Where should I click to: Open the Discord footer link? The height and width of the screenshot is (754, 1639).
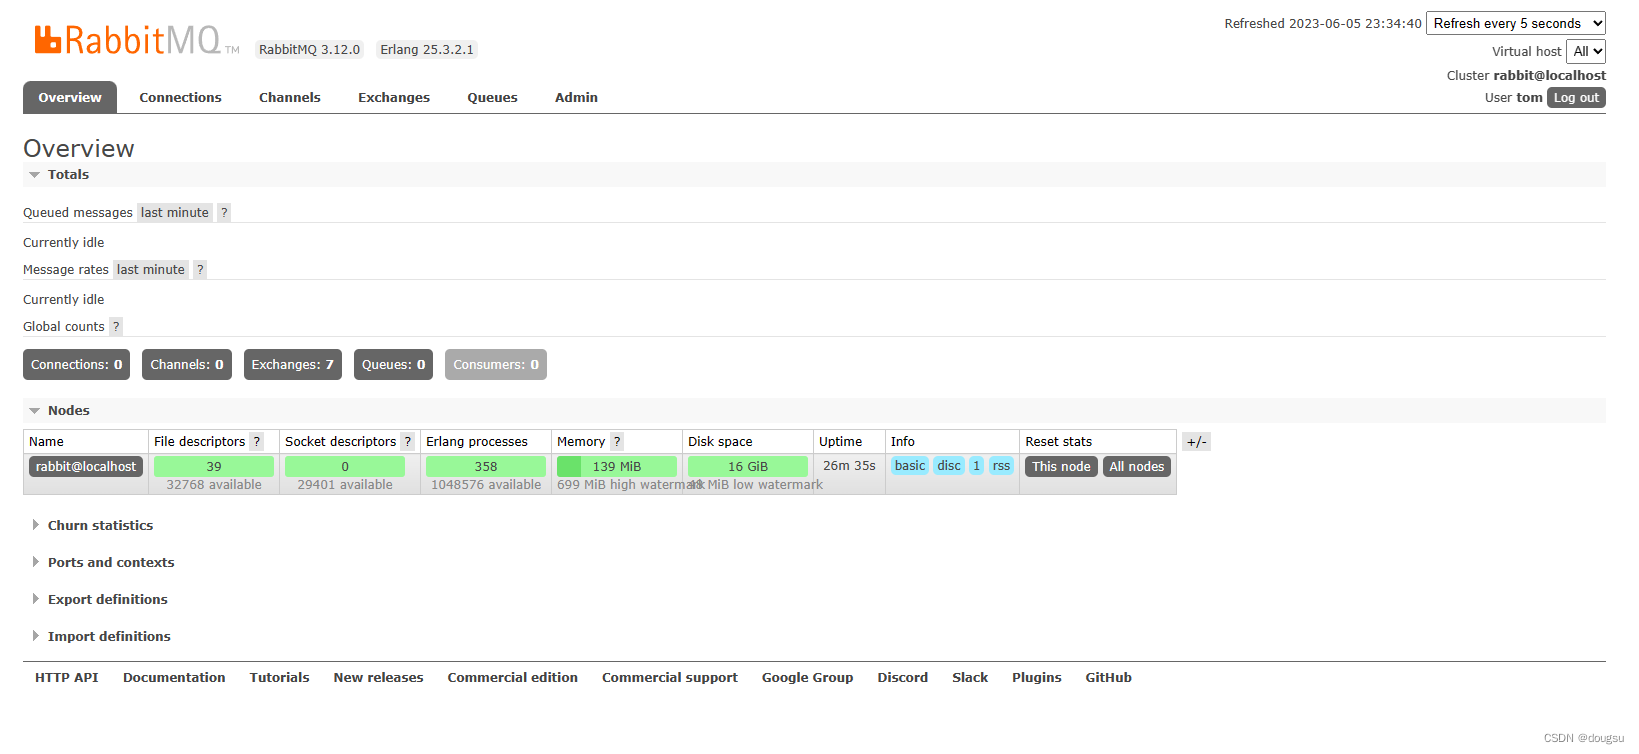[903, 678]
